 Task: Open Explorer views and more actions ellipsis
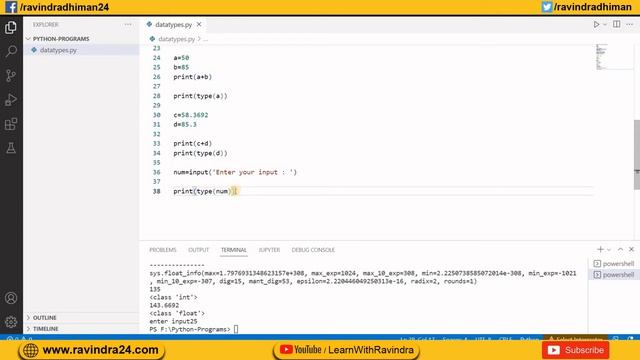click(x=128, y=24)
